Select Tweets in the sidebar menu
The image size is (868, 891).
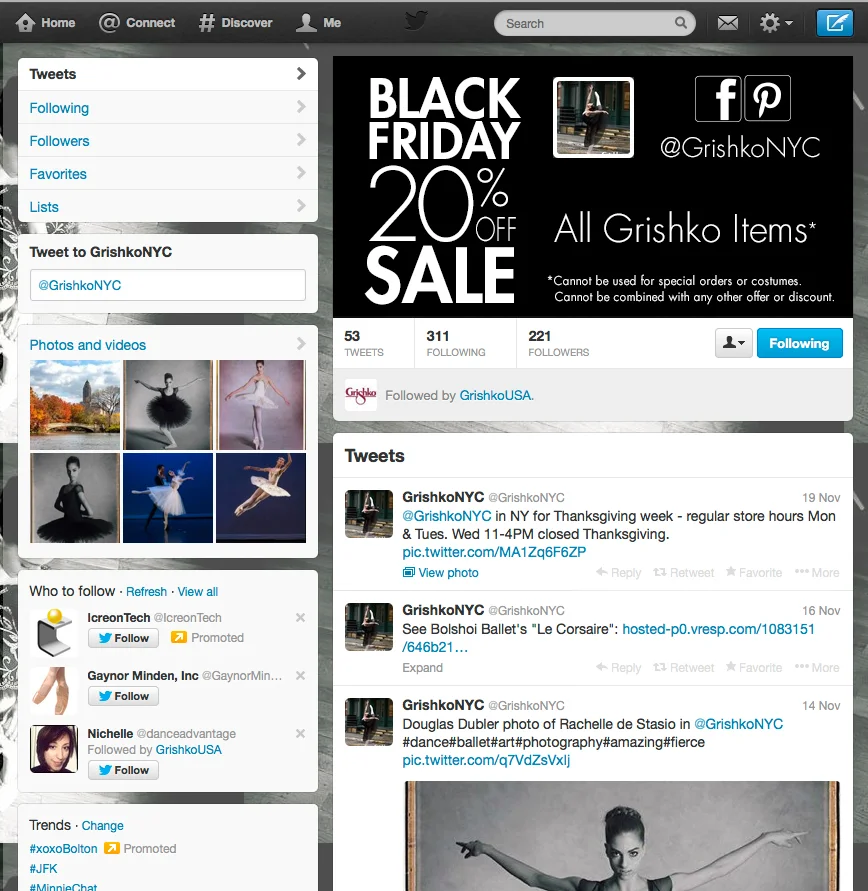pos(168,74)
